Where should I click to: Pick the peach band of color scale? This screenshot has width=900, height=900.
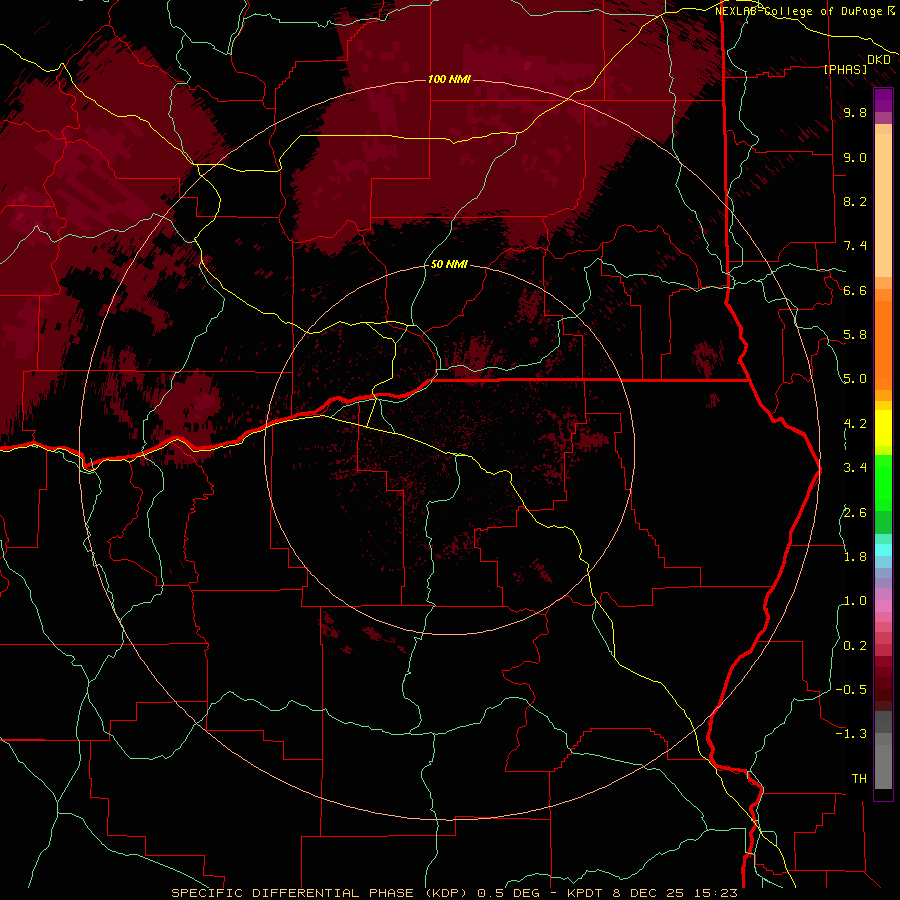tap(883, 205)
